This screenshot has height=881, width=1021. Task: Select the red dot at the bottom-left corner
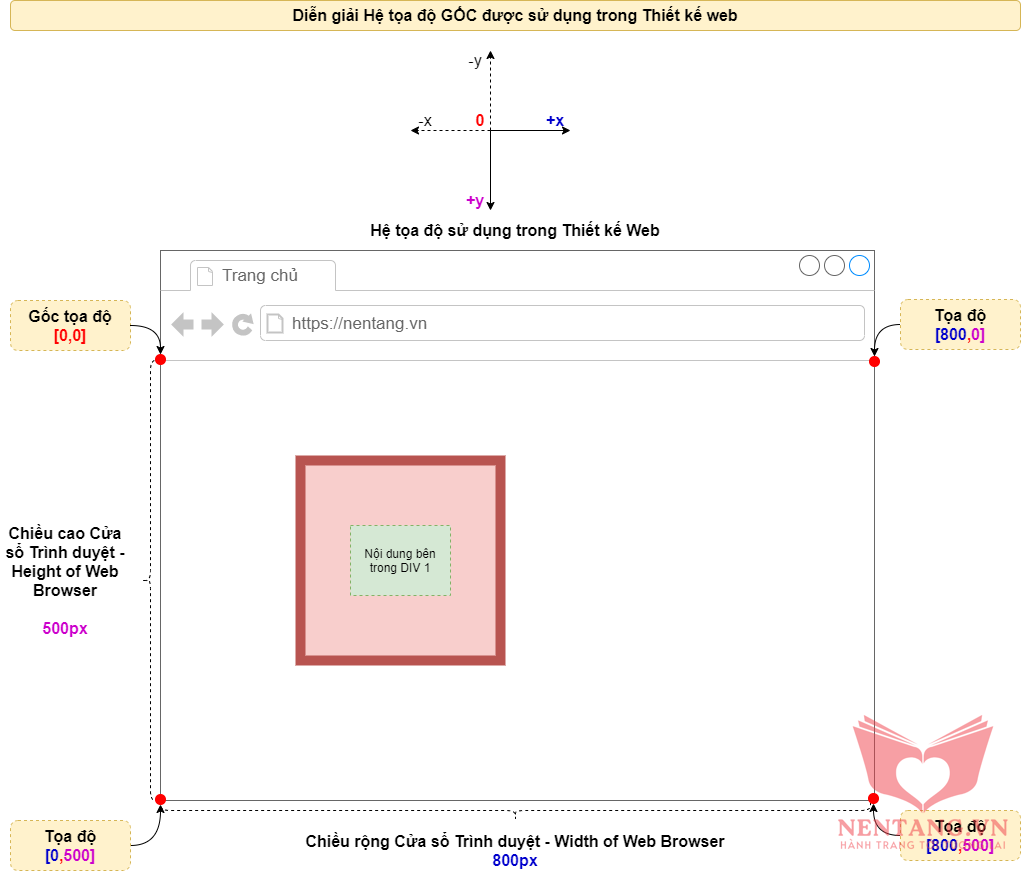point(160,799)
